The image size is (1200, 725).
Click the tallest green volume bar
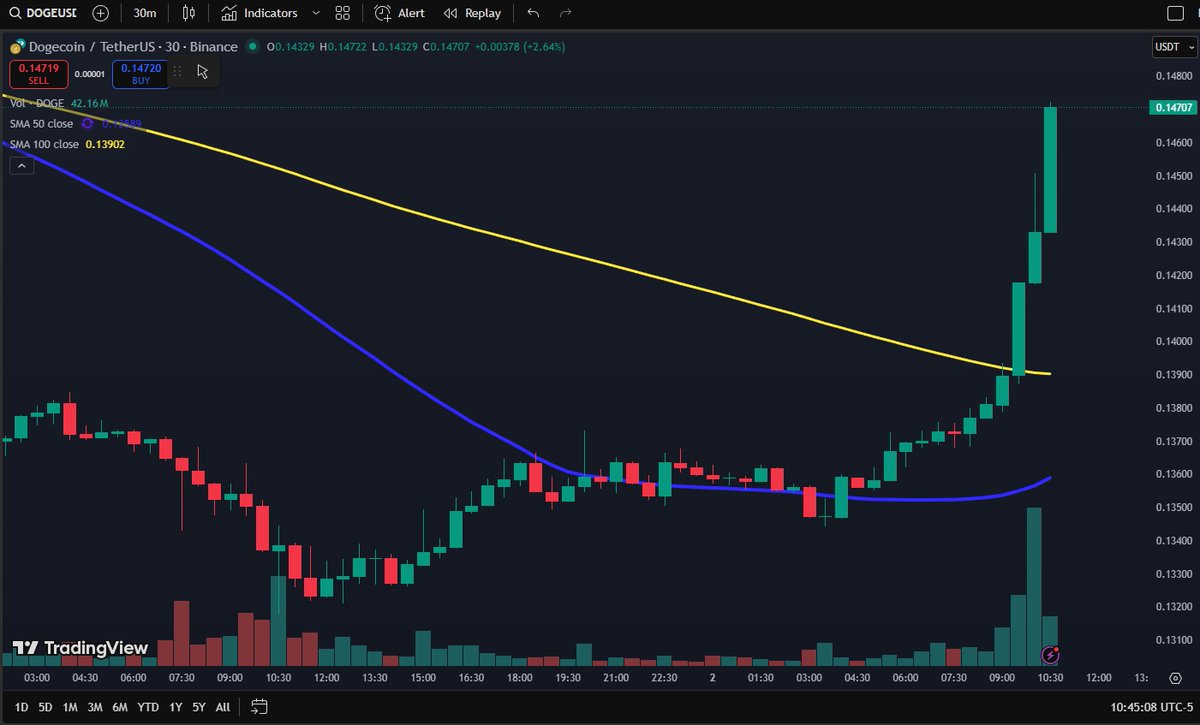click(1034, 587)
